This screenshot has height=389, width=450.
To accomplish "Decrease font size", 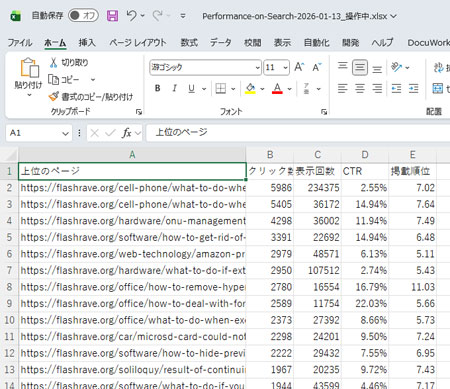I will [x=317, y=67].
